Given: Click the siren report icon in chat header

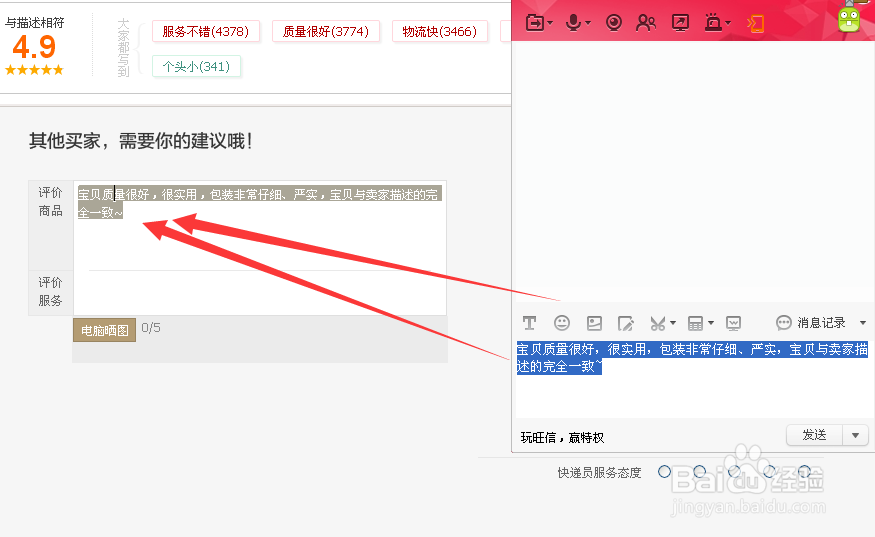Looking at the screenshot, I should [713, 22].
